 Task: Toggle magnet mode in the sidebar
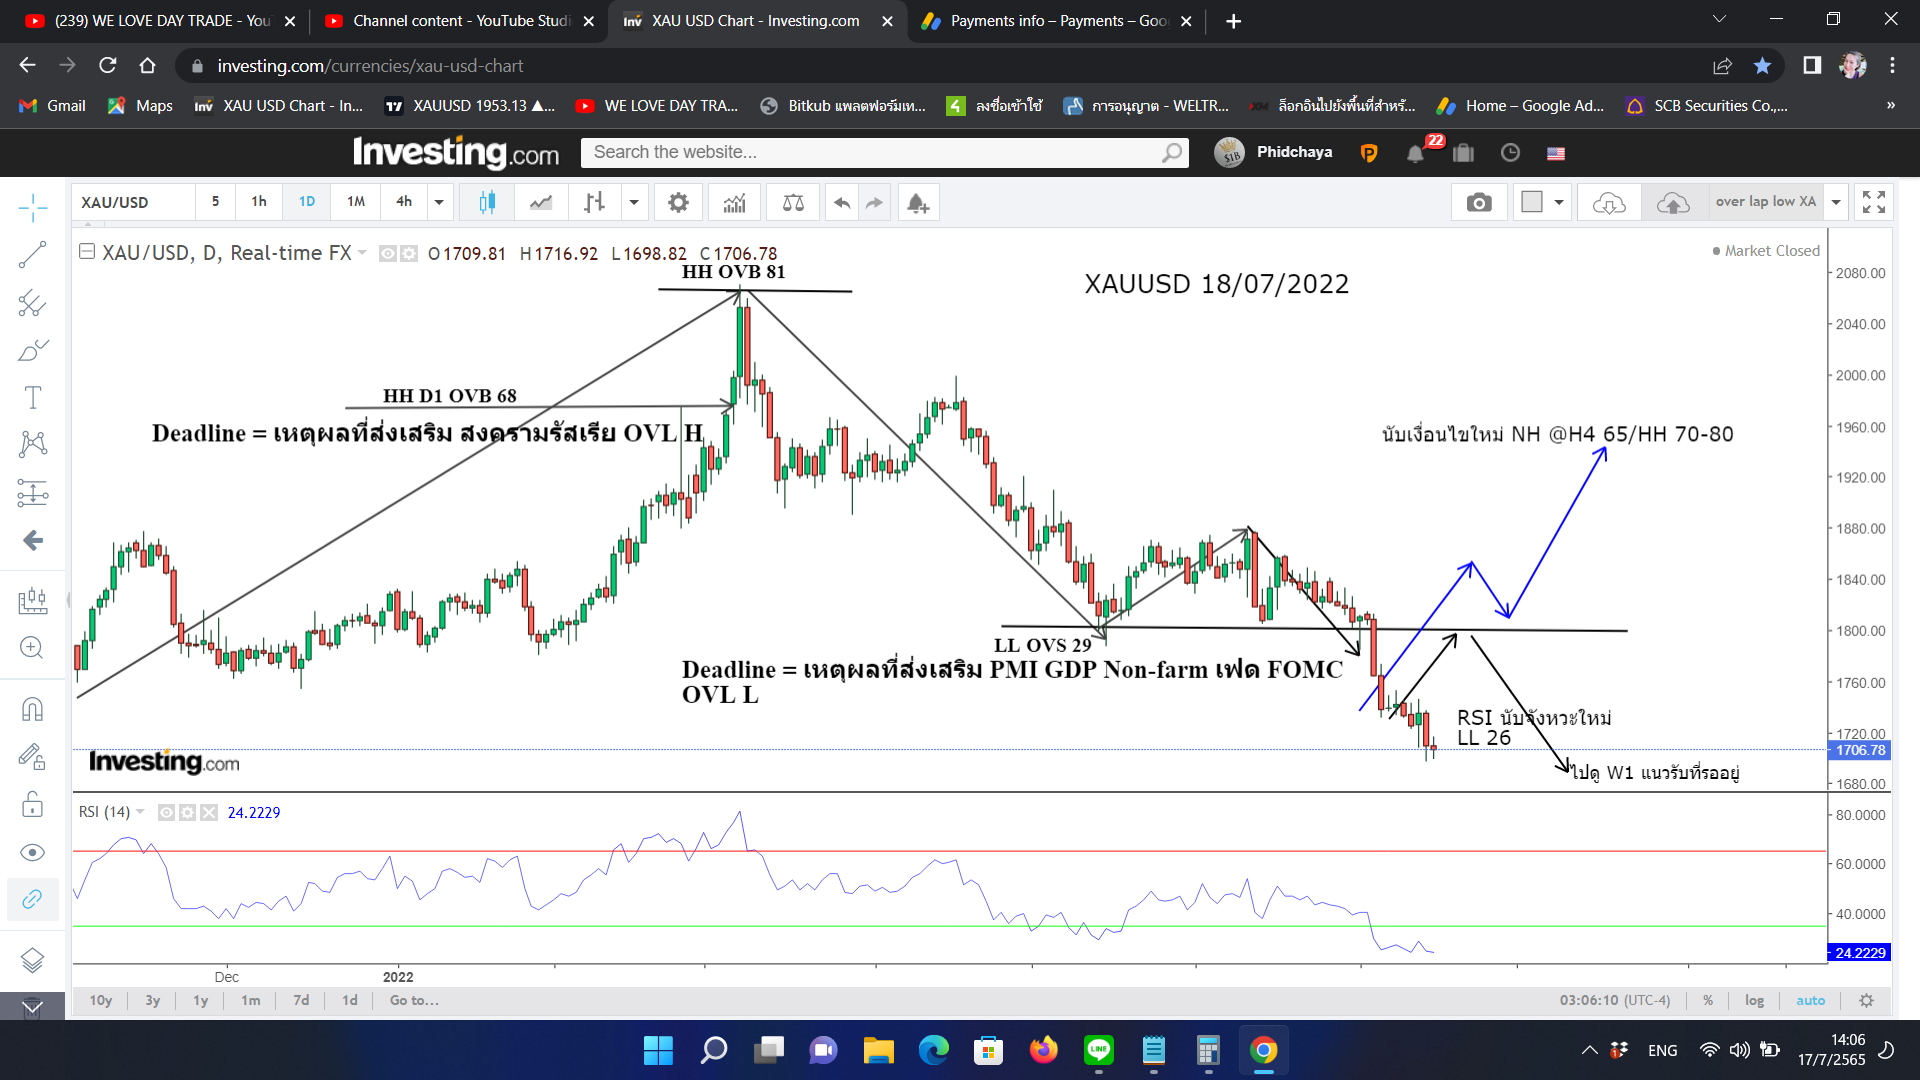pos(32,709)
